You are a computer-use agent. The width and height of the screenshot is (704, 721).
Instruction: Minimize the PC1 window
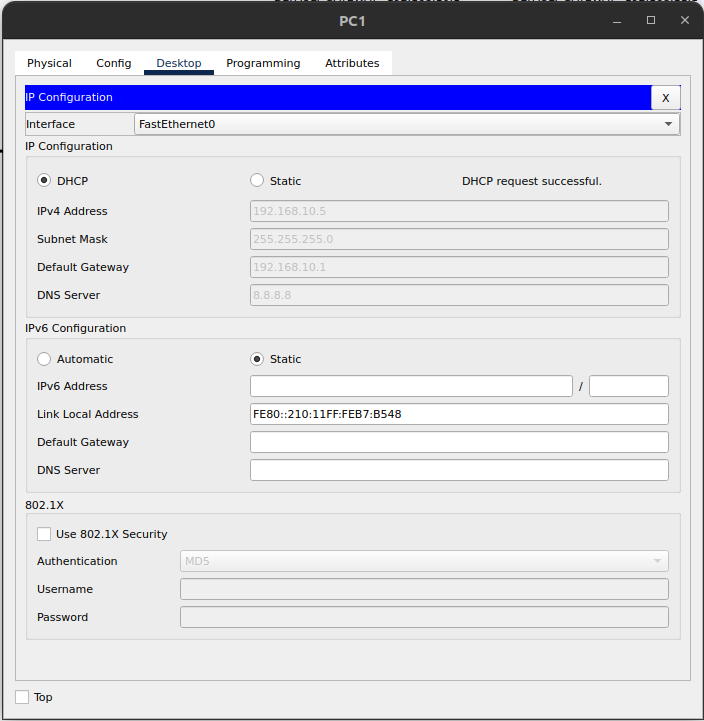click(x=617, y=21)
